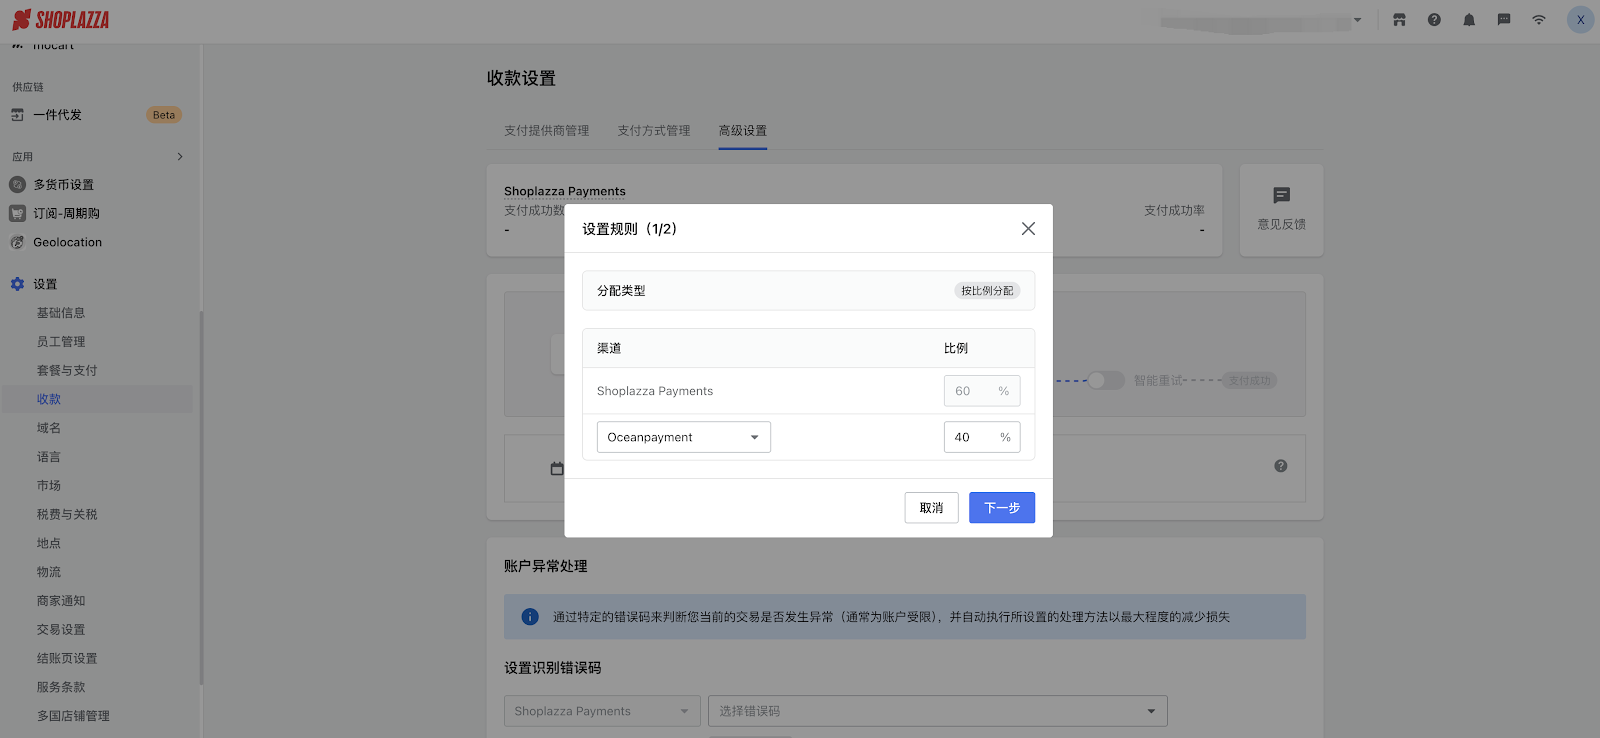Image resolution: width=1600 pixels, height=738 pixels.
Task: Open the storefront icon in top bar
Action: pos(1399,20)
